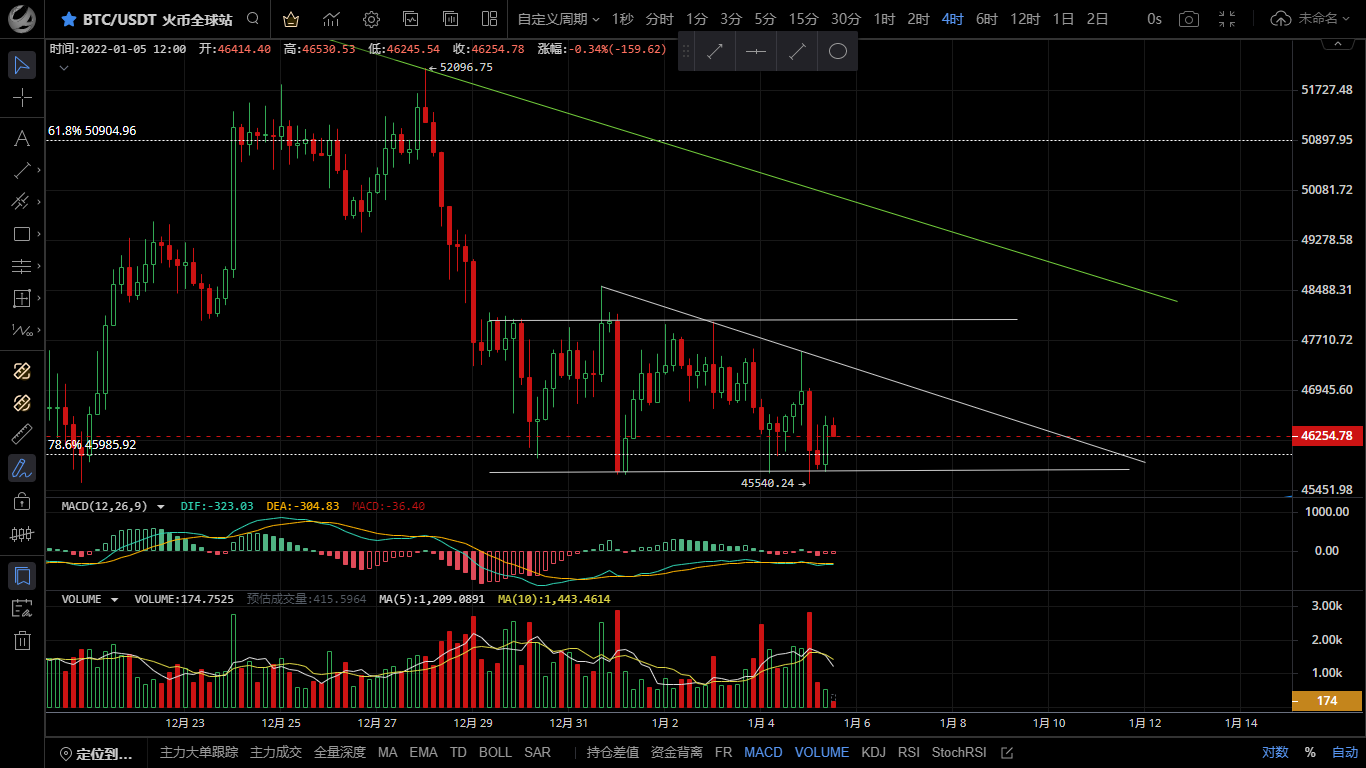Switch to the 1时 timeframe
This screenshot has height=768, width=1366.
pos(884,19)
